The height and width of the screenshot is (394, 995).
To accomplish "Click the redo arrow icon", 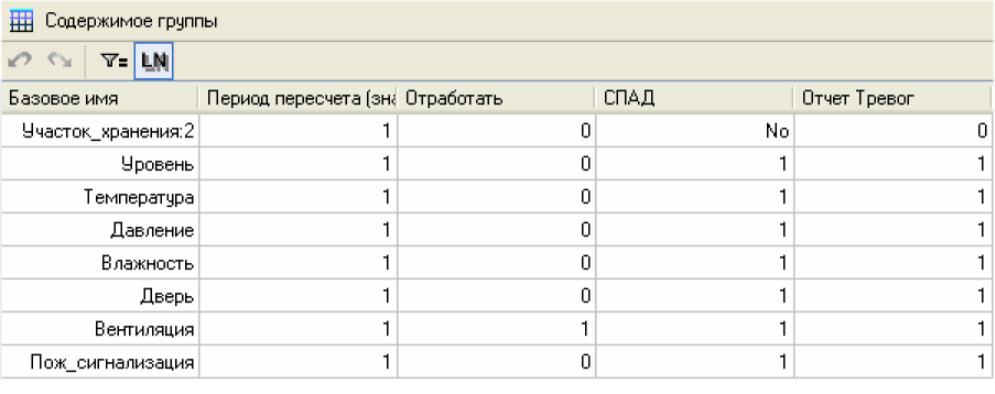I will [60, 61].
